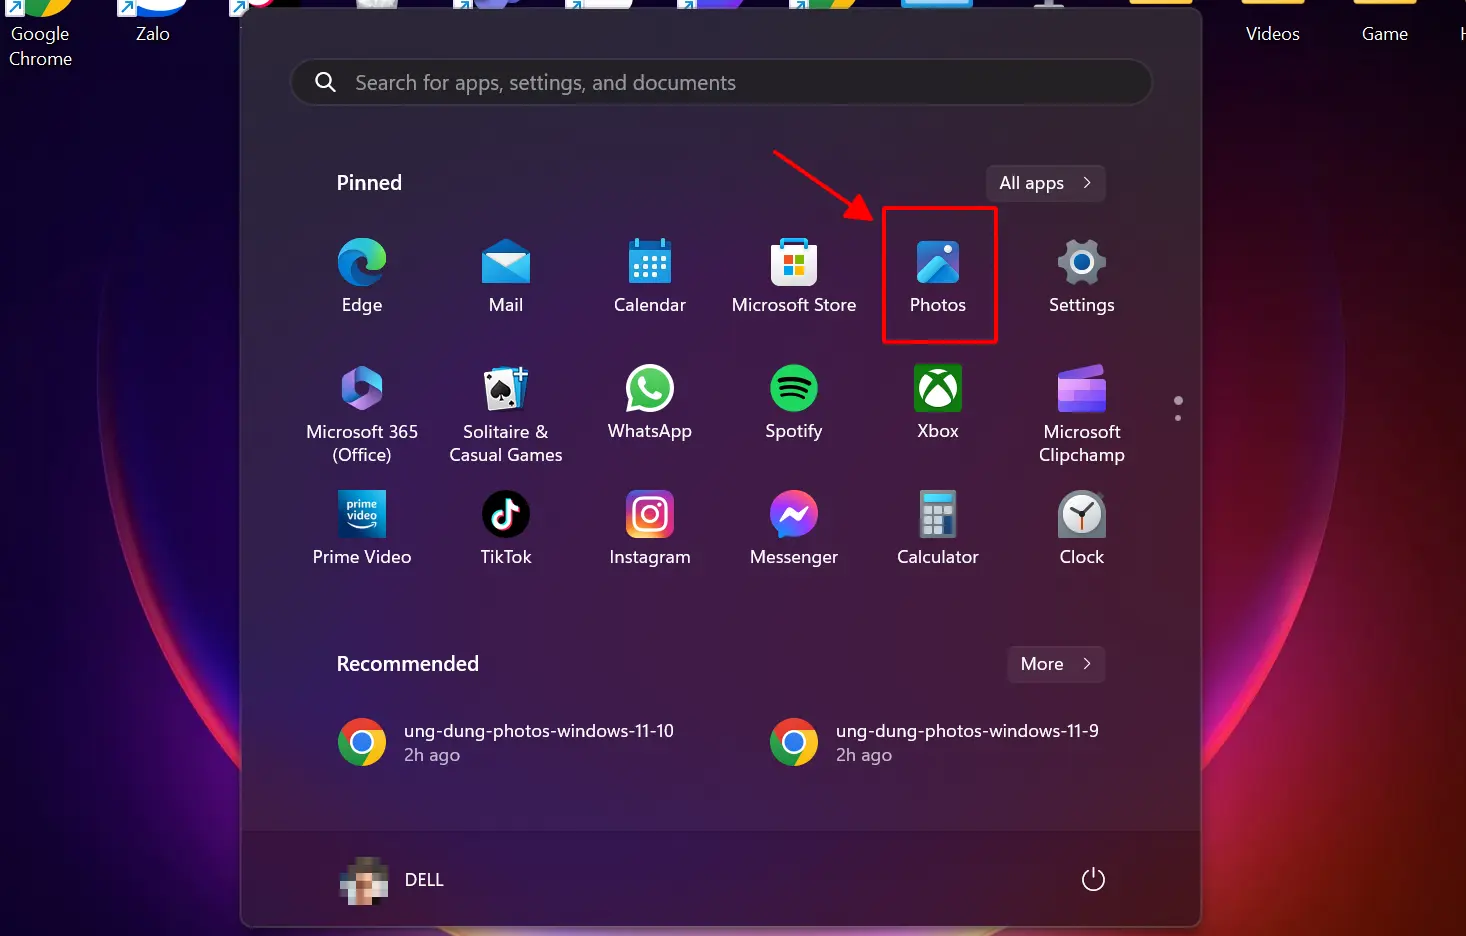
Task: Click the search magnifier icon
Action: click(325, 82)
